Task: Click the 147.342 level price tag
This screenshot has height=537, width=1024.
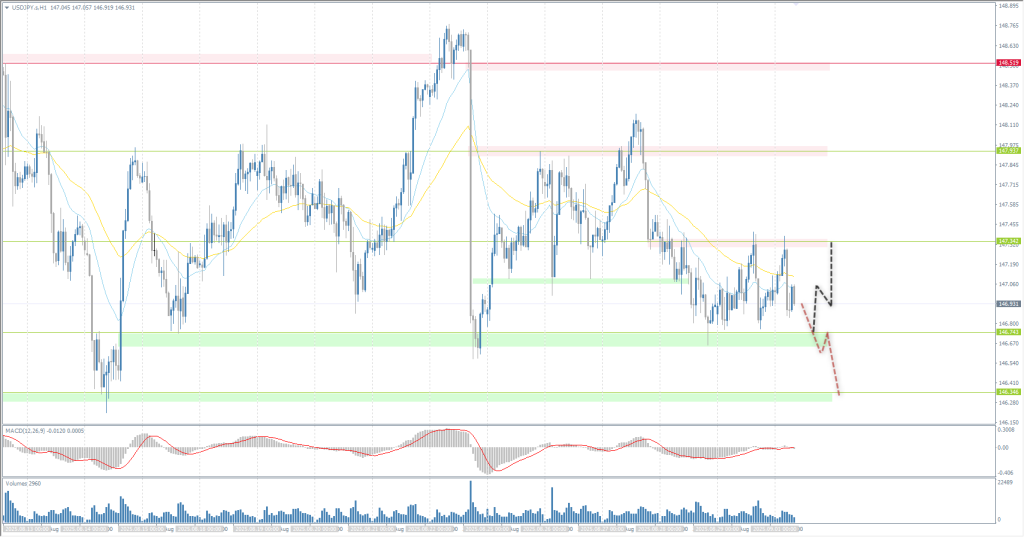Action: [x=1008, y=241]
